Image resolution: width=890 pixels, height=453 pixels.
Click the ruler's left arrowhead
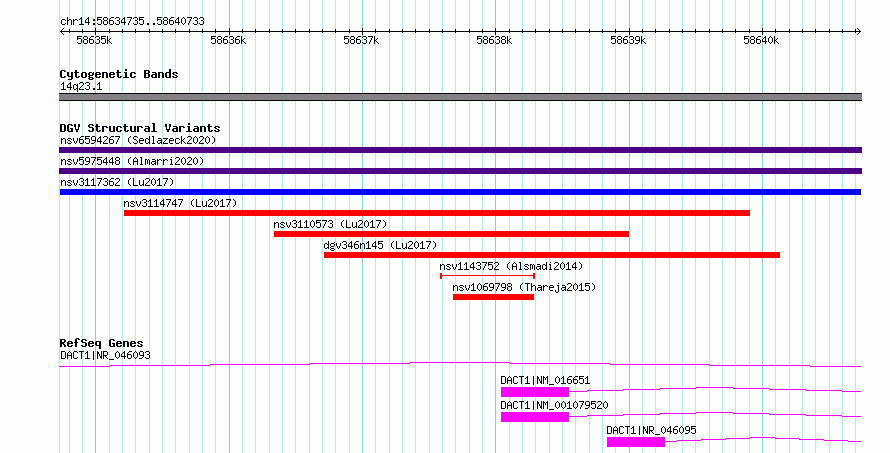[x=62, y=31]
